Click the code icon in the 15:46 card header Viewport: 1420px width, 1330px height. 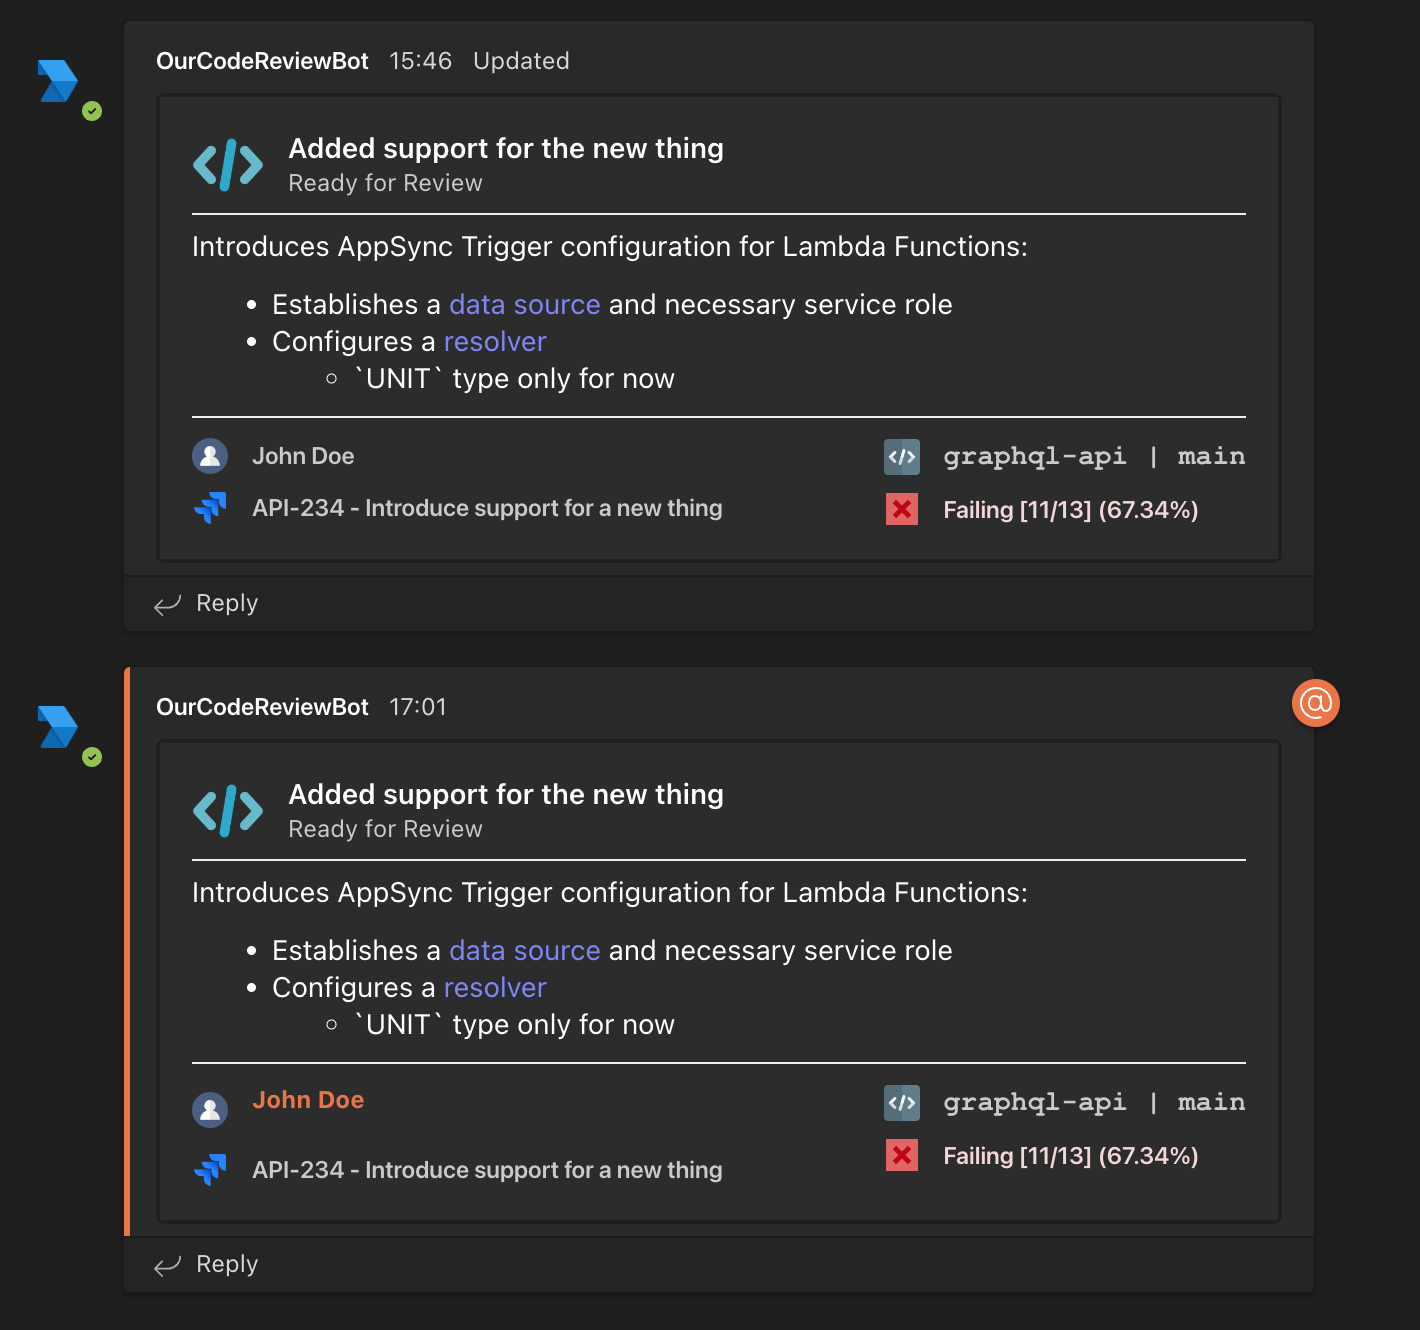tap(228, 164)
